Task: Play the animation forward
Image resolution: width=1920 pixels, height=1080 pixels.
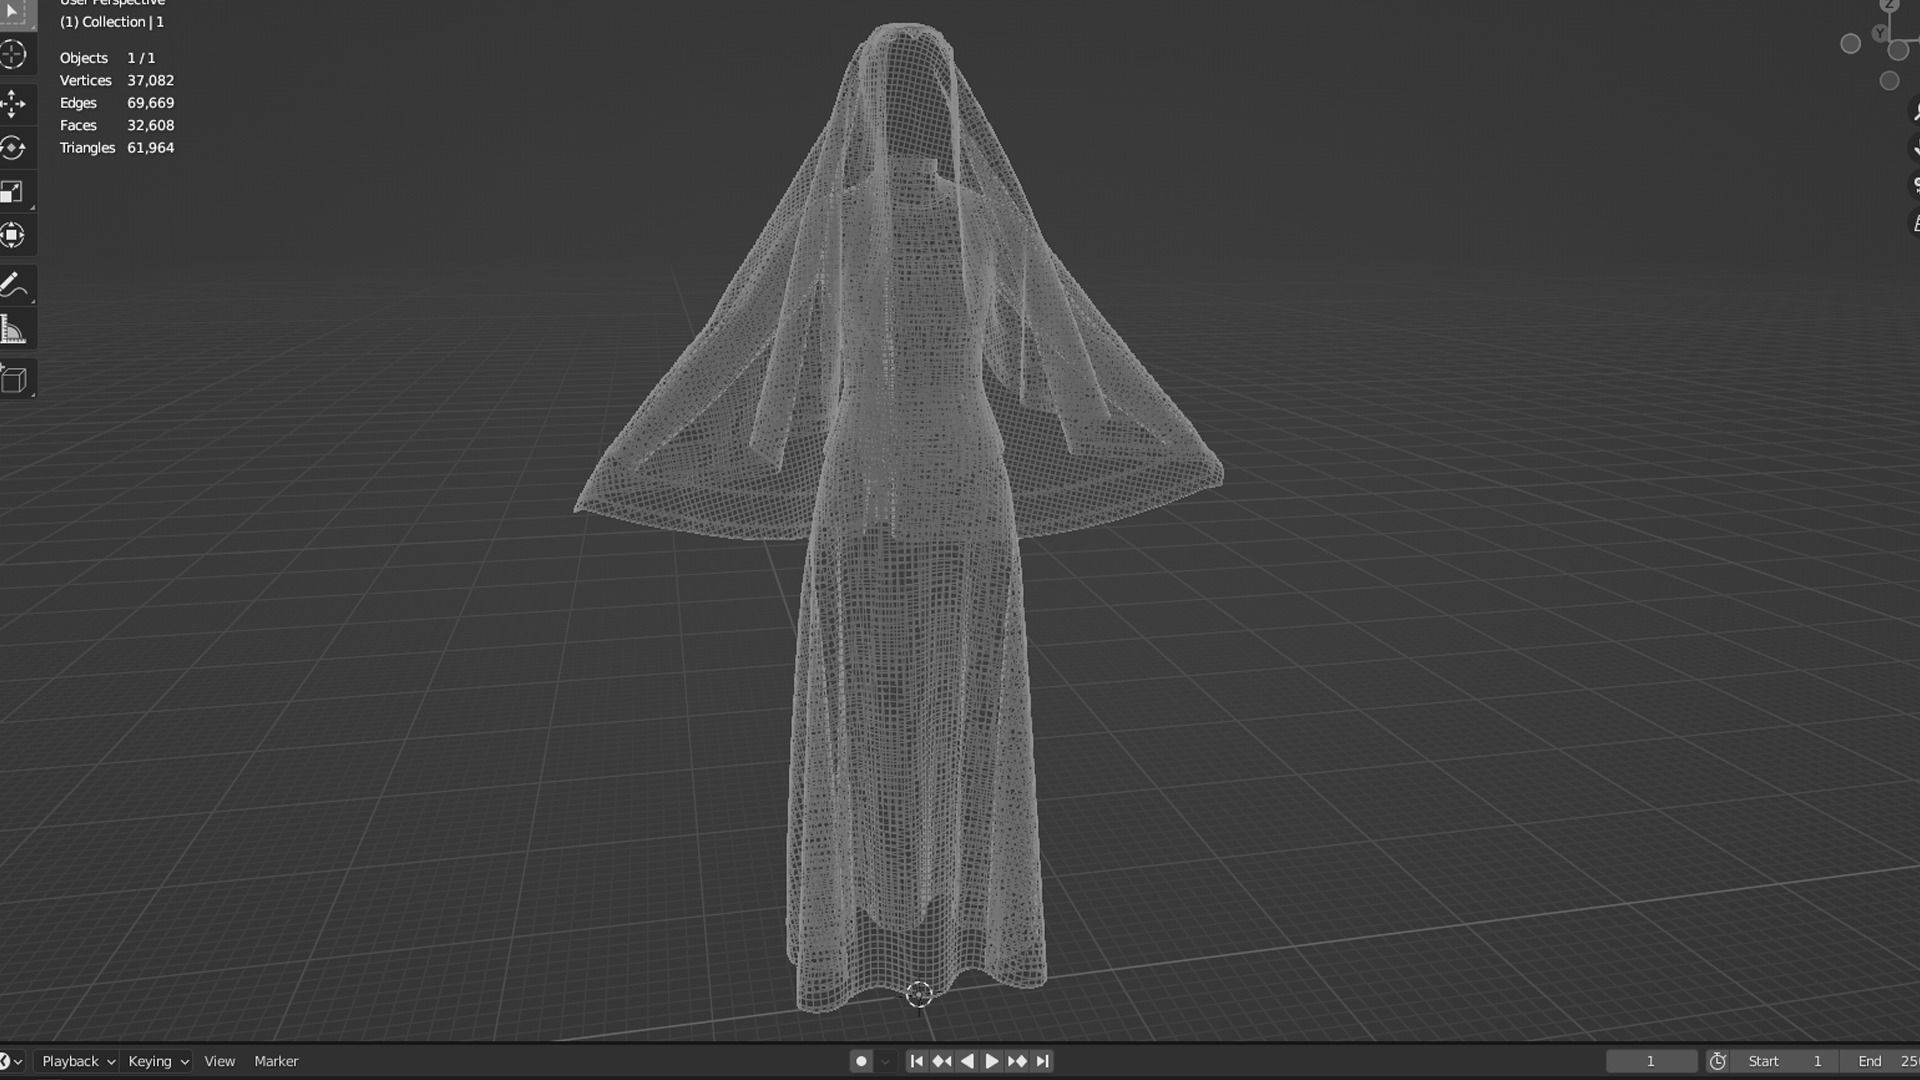Action: coord(992,1061)
